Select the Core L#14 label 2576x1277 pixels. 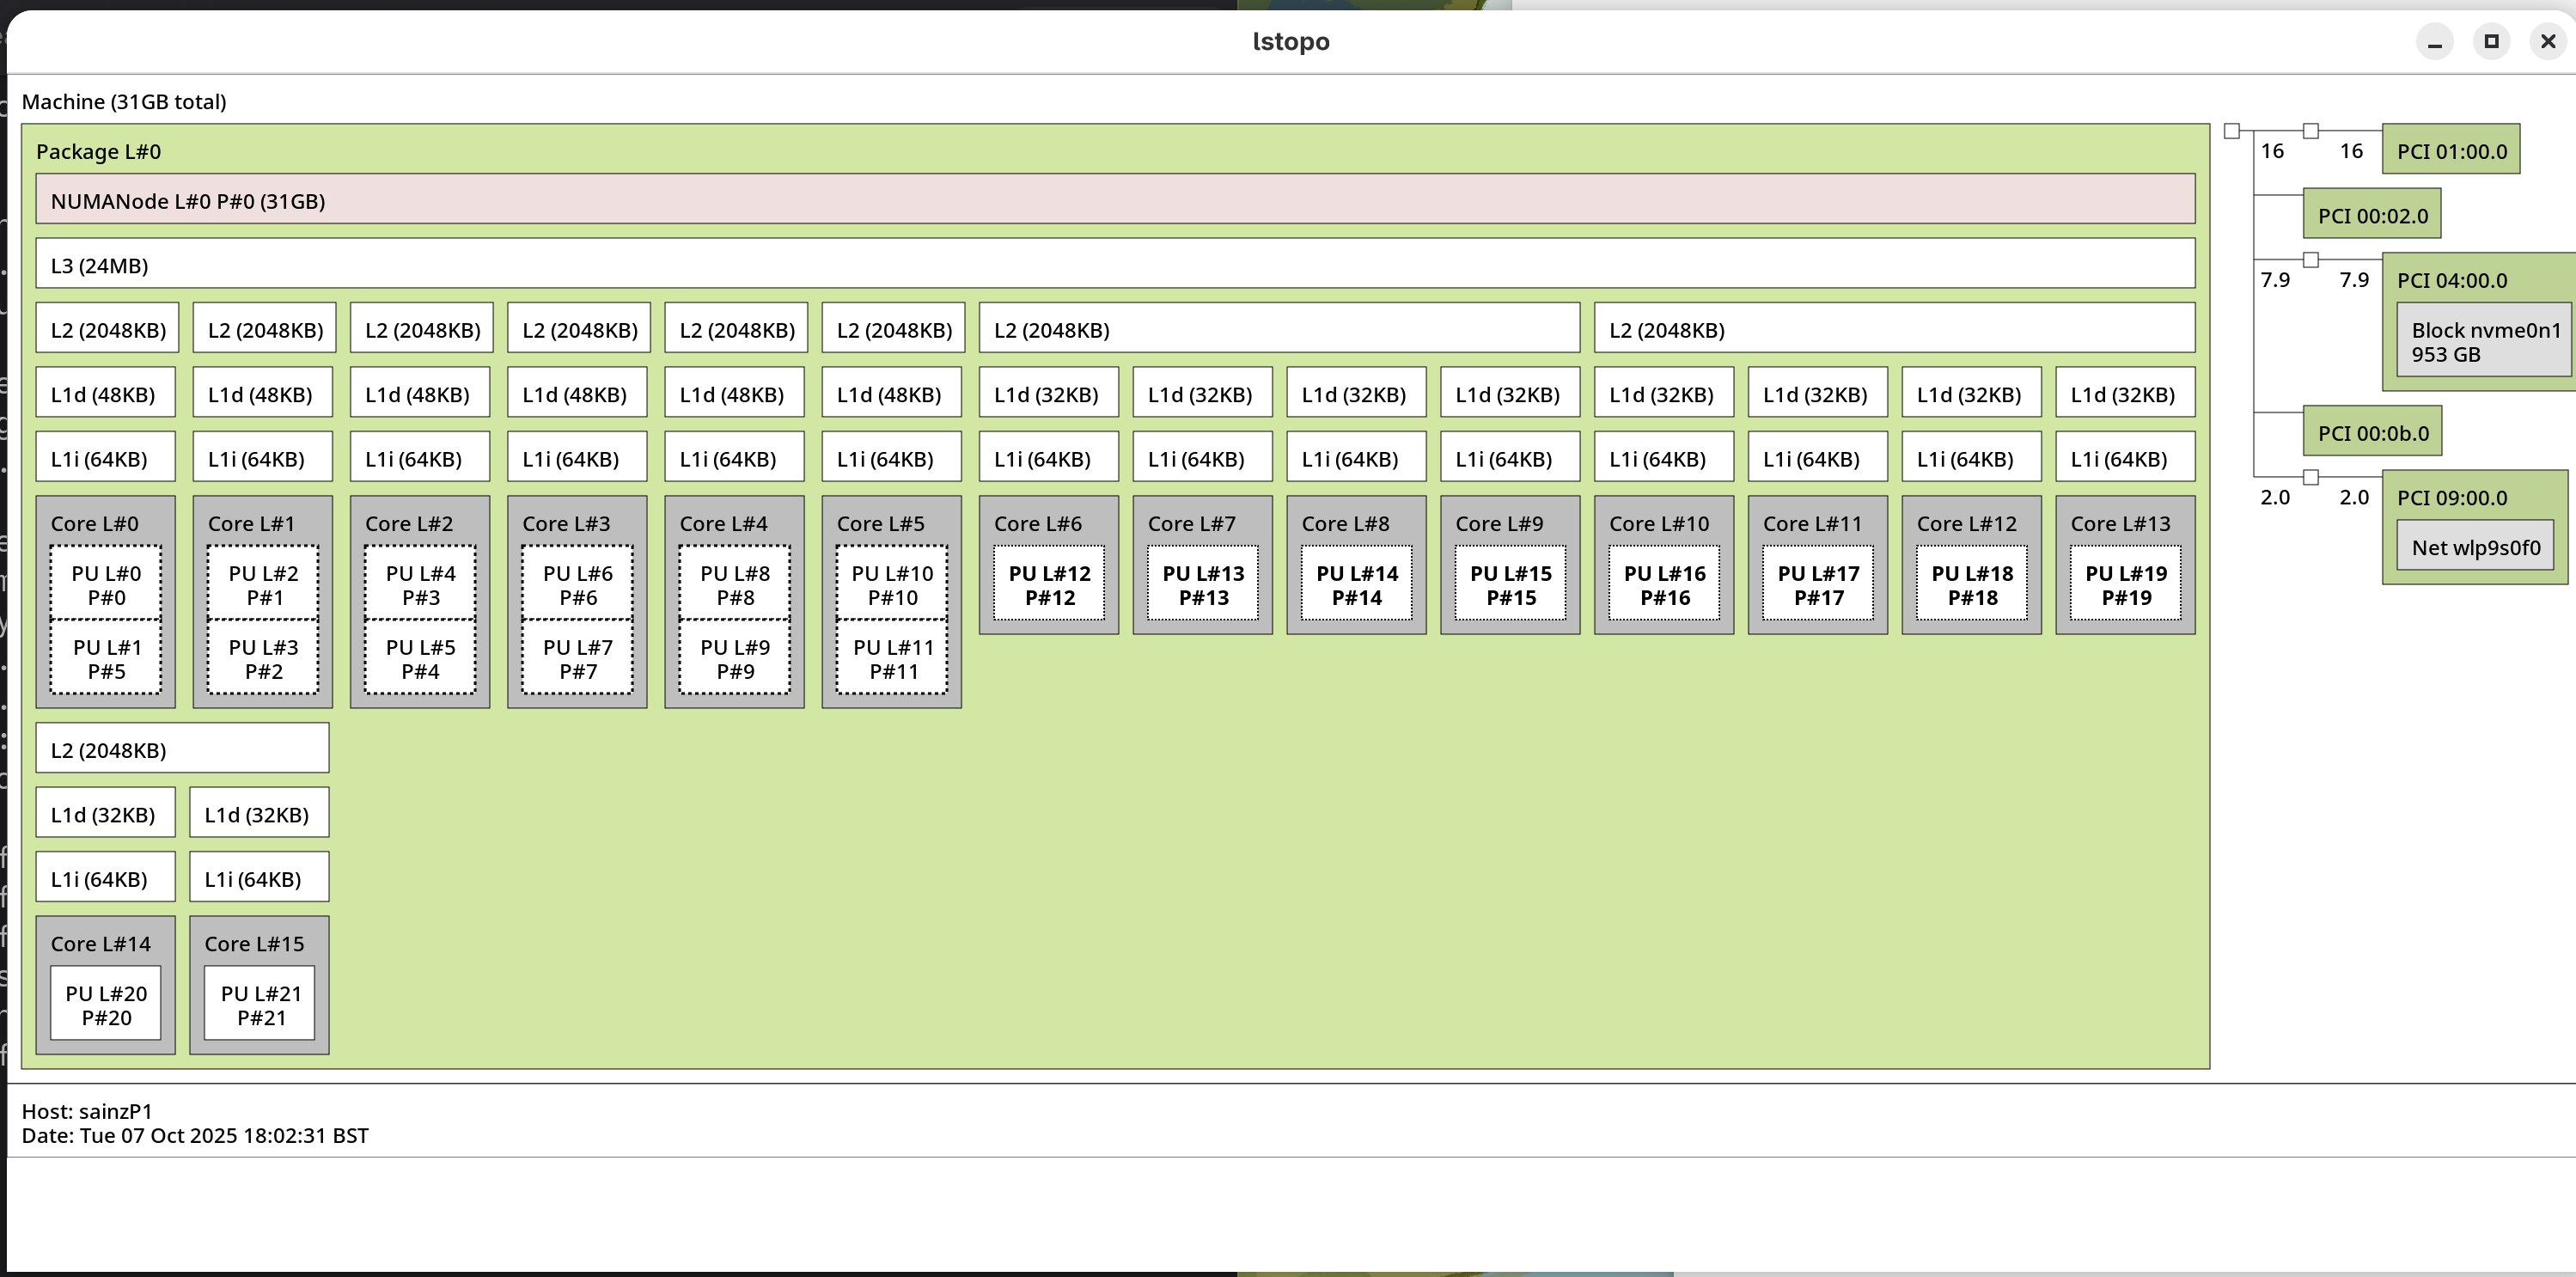[100, 943]
